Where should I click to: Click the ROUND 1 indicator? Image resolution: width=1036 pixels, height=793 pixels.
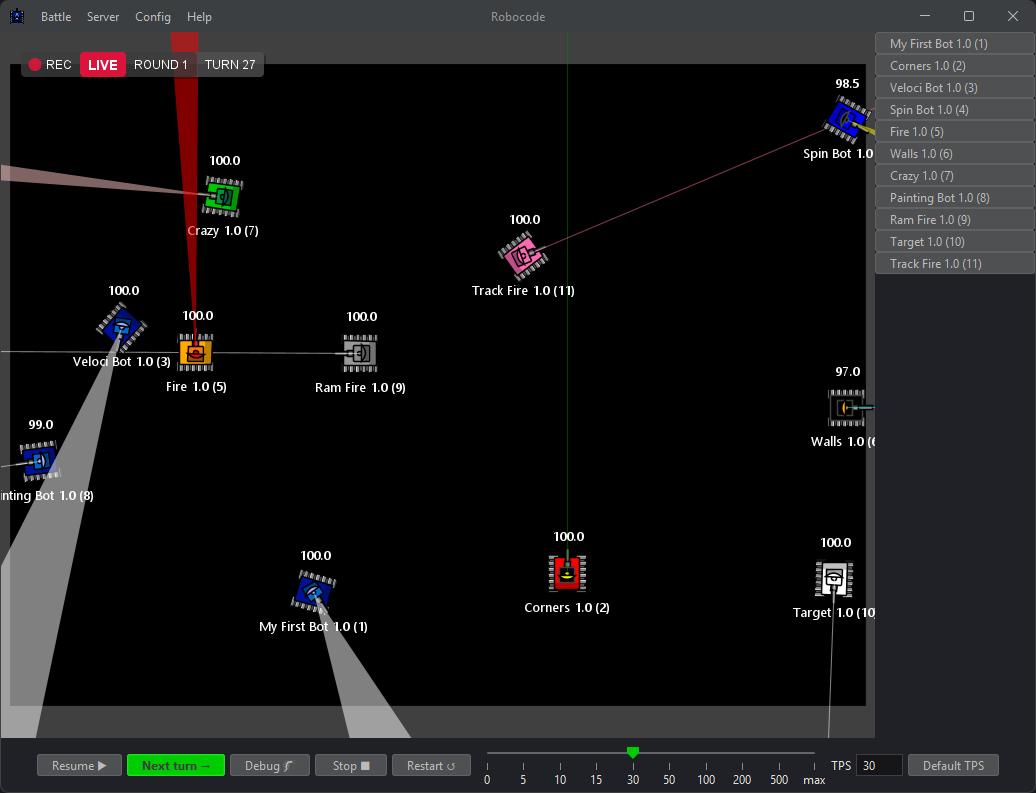pyautogui.click(x=161, y=65)
